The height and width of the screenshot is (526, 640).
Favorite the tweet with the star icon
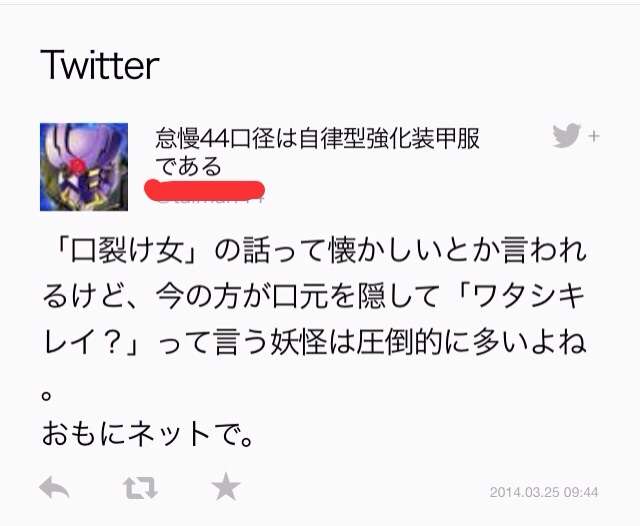click(x=226, y=486)
